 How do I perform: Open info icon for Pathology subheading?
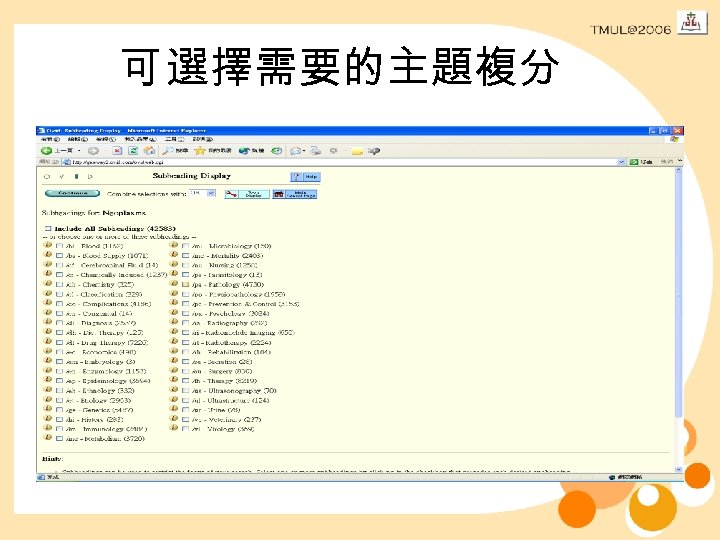tap(174, 283)
